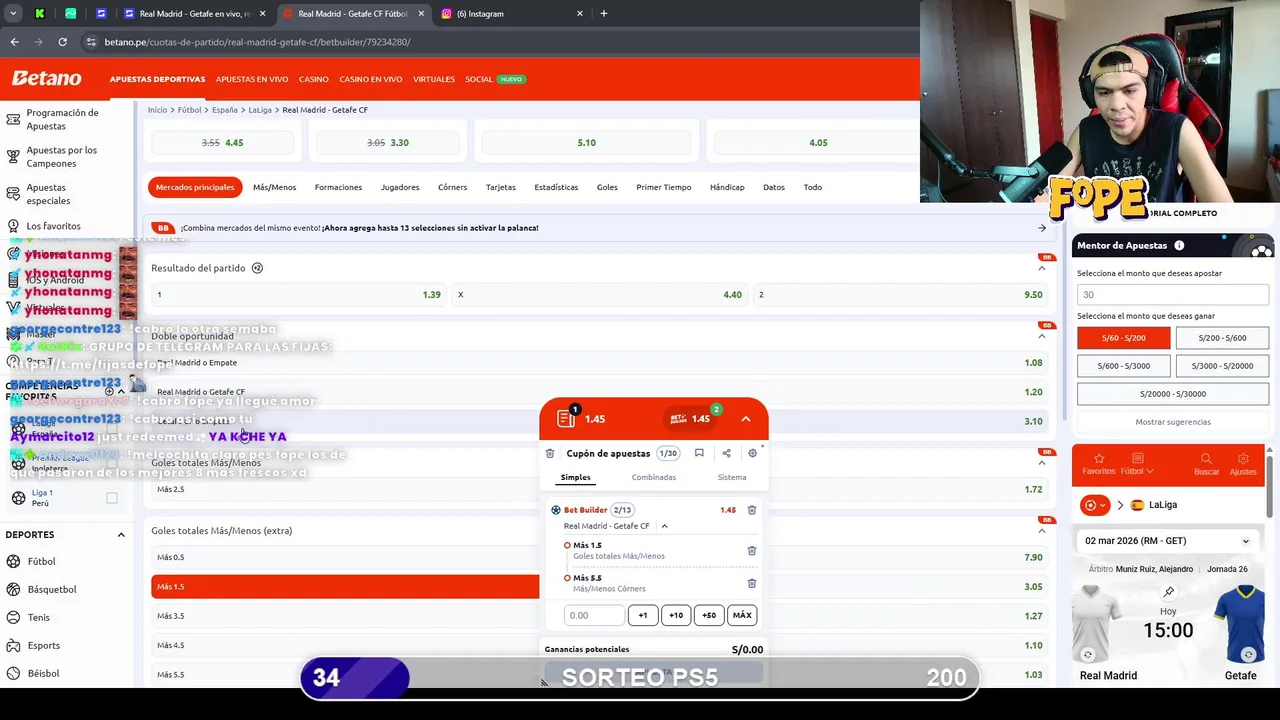
Task: Go to LaLiga breadcrumb link
Action: 260,110
